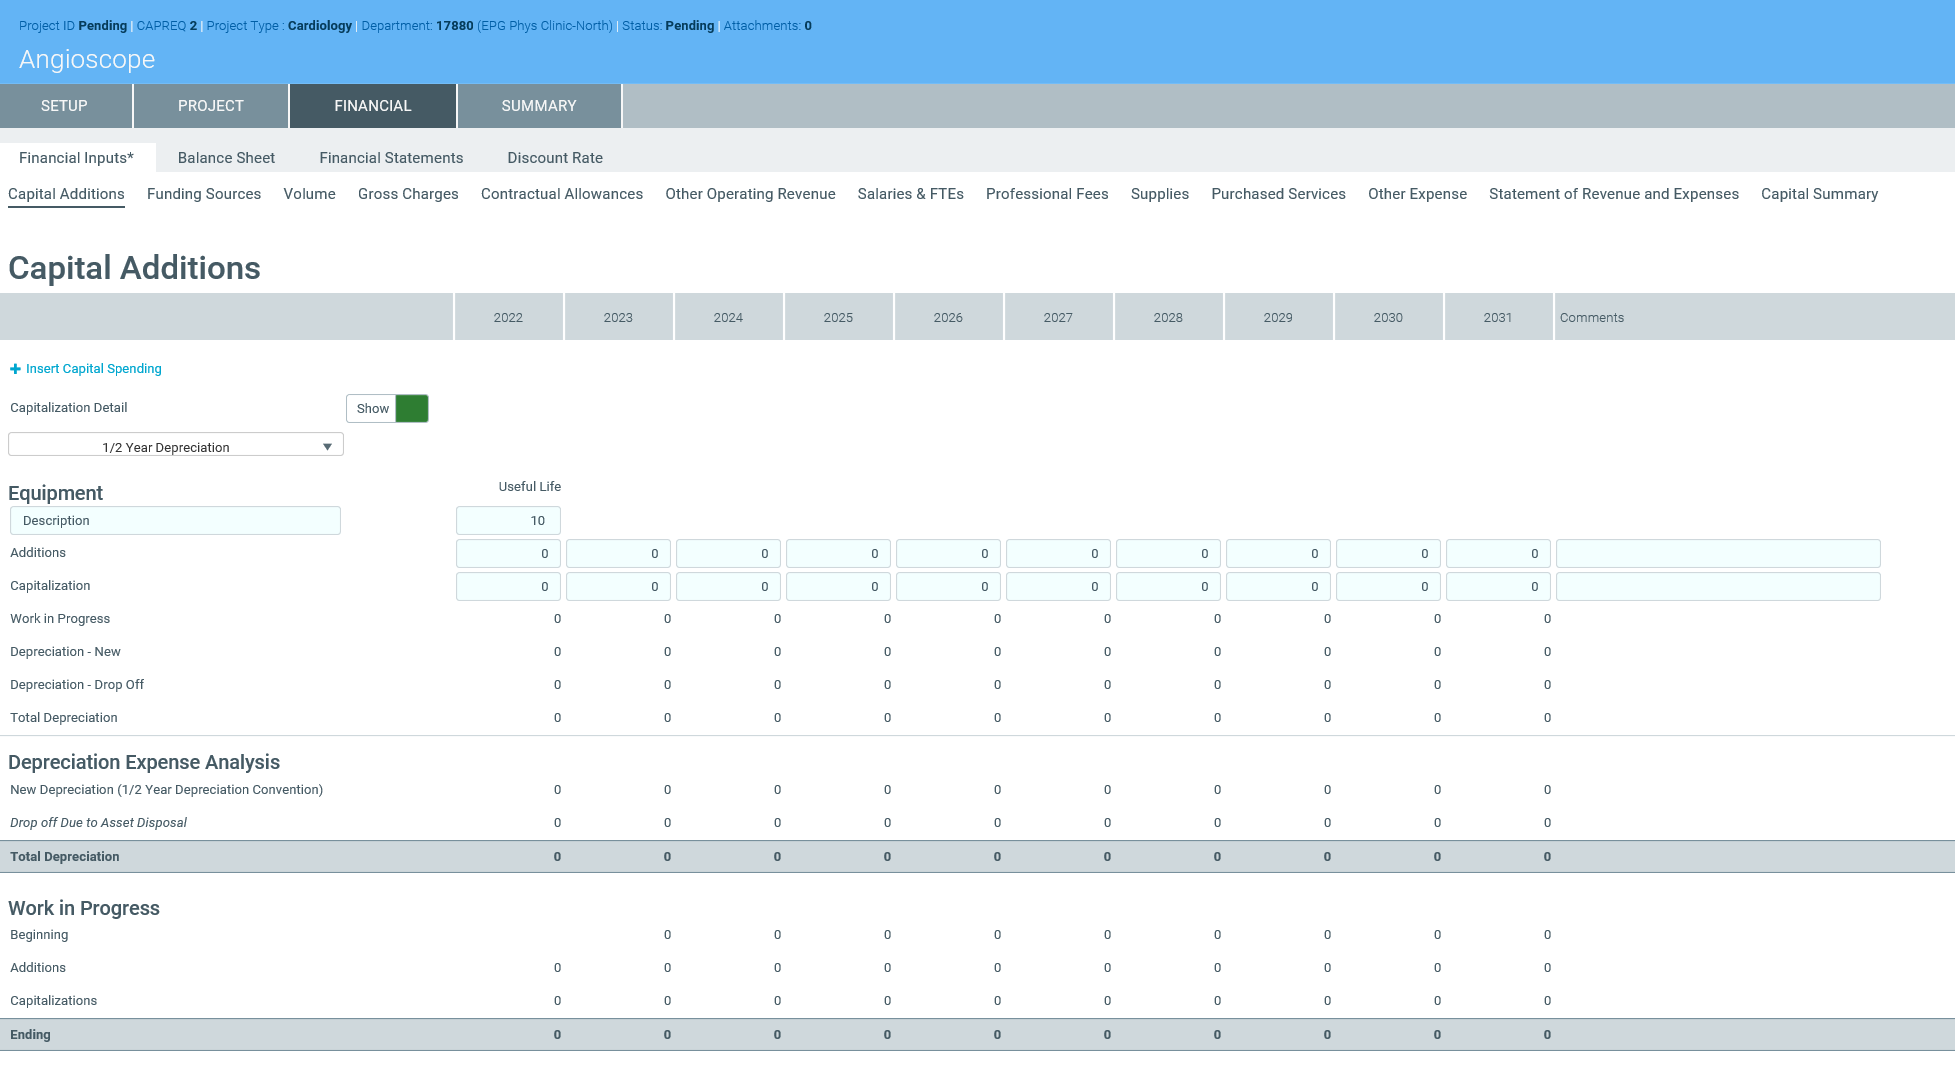Toggle the Capitalization Detail Show switch
Image resolution: width=1955 pixels, height=1074 pixels.
(x=387, y=408)
